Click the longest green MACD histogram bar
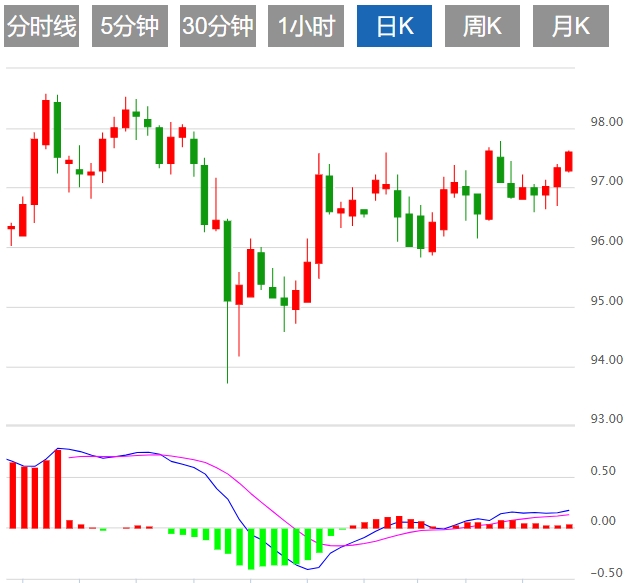637x583 pixels. point(251,549)
